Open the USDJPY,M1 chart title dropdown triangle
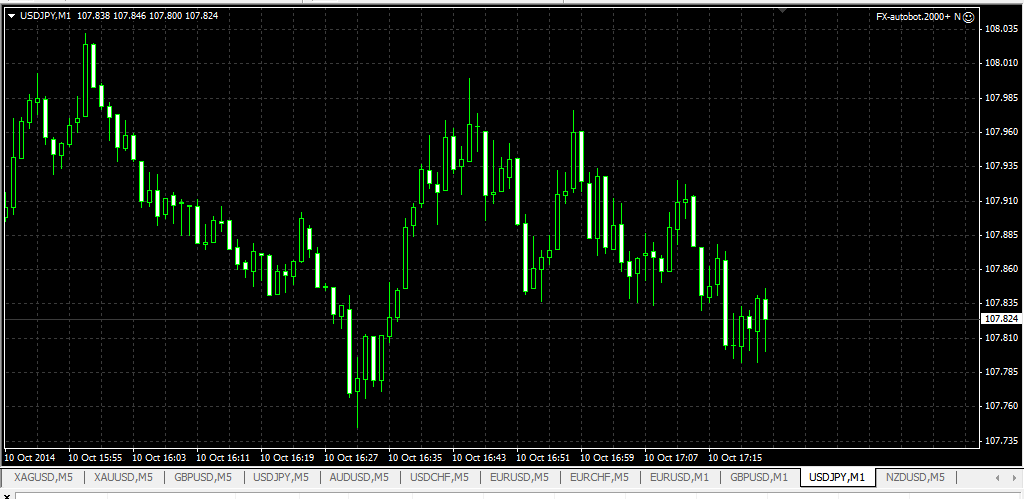Screen dimensions: 1024x499 click(x=11, y=16)
